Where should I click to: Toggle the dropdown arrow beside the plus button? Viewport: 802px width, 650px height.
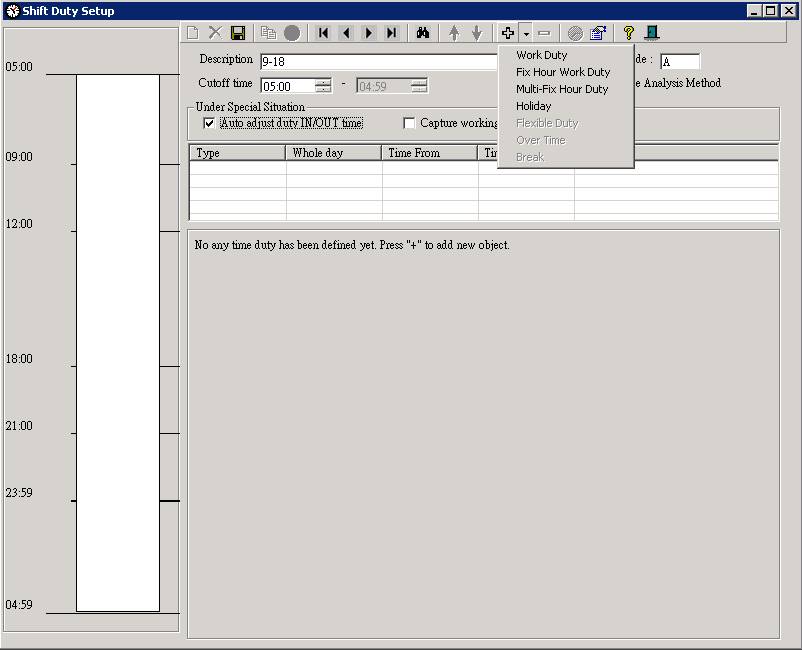[x=526, y=34]
